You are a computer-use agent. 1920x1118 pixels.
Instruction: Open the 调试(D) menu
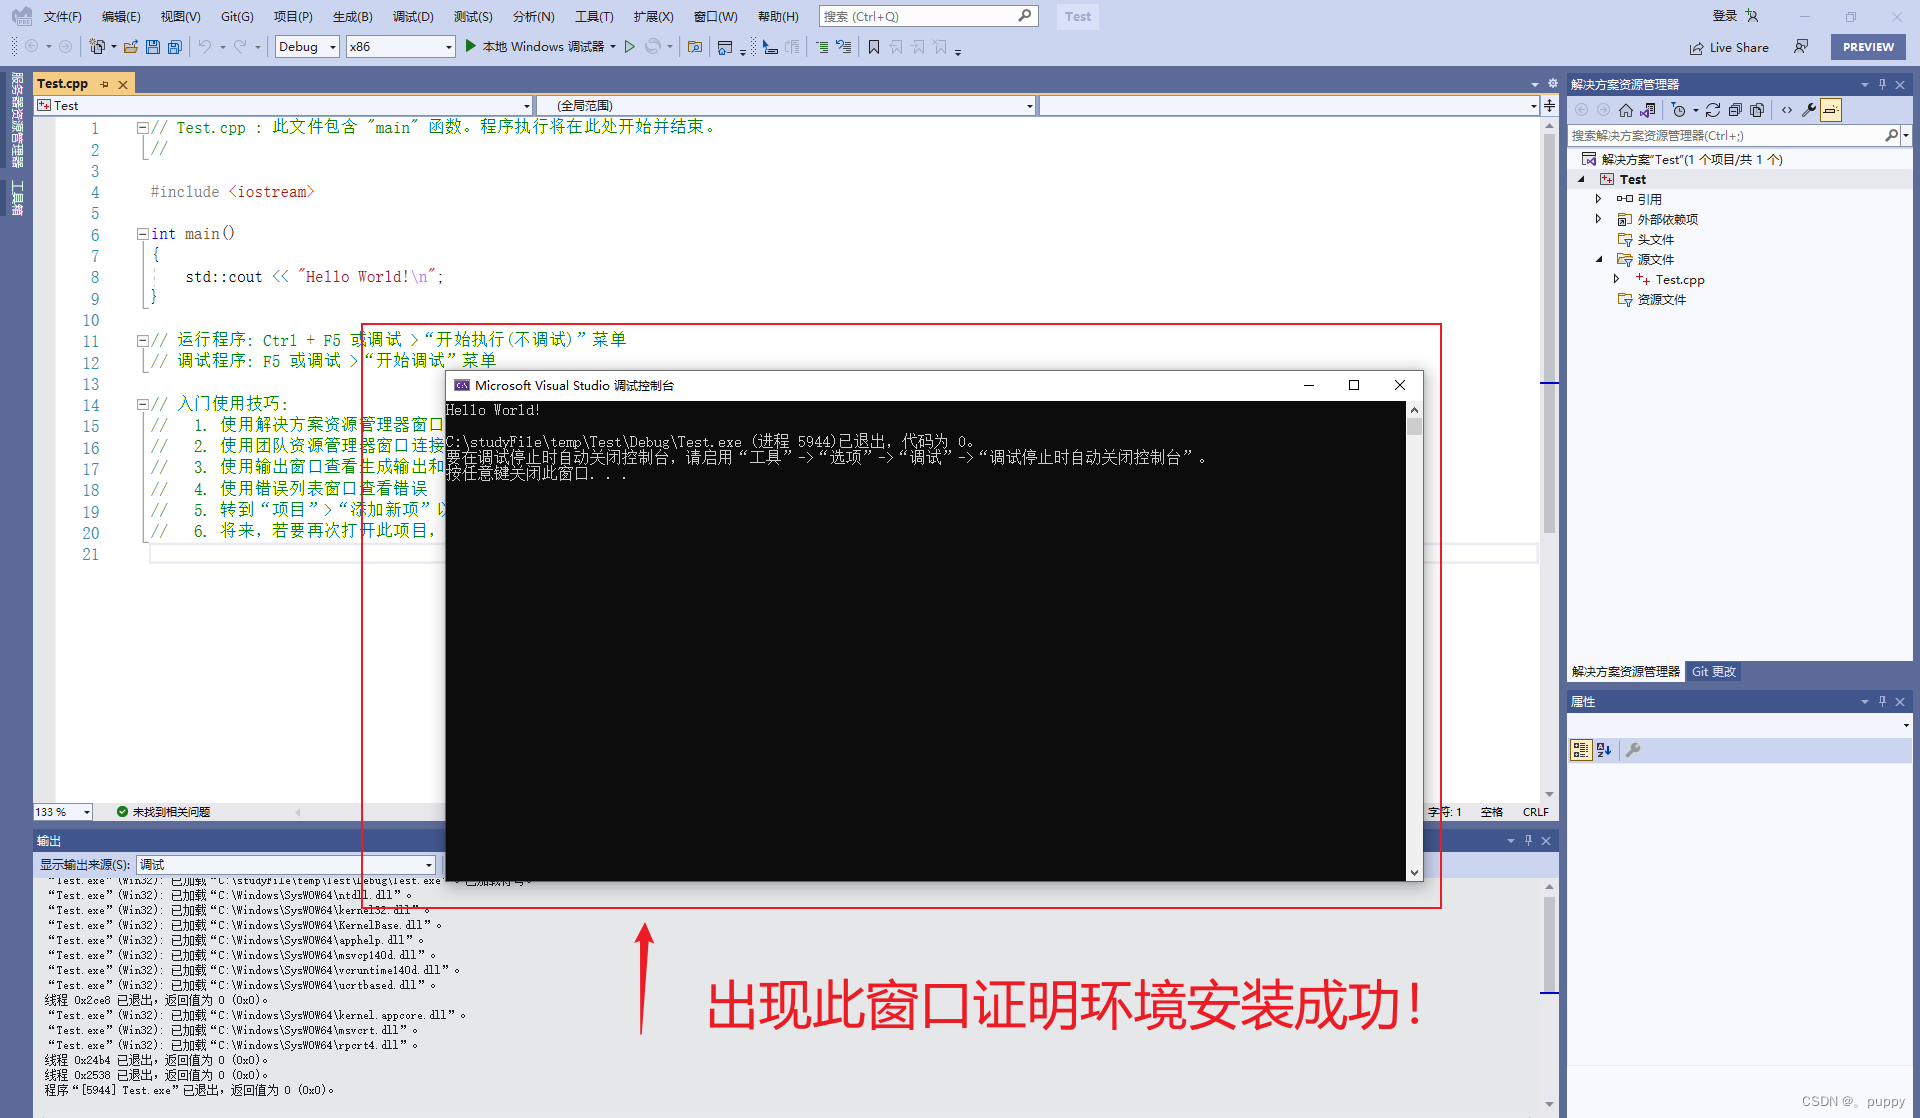tap(413, 16)
